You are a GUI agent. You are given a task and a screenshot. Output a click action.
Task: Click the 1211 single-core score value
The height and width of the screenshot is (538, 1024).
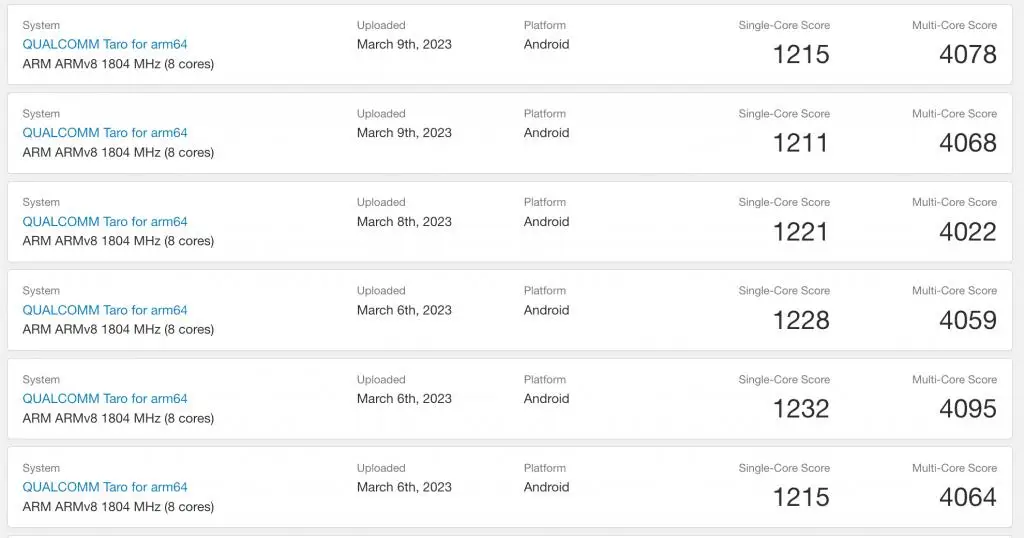pos(801,143)
